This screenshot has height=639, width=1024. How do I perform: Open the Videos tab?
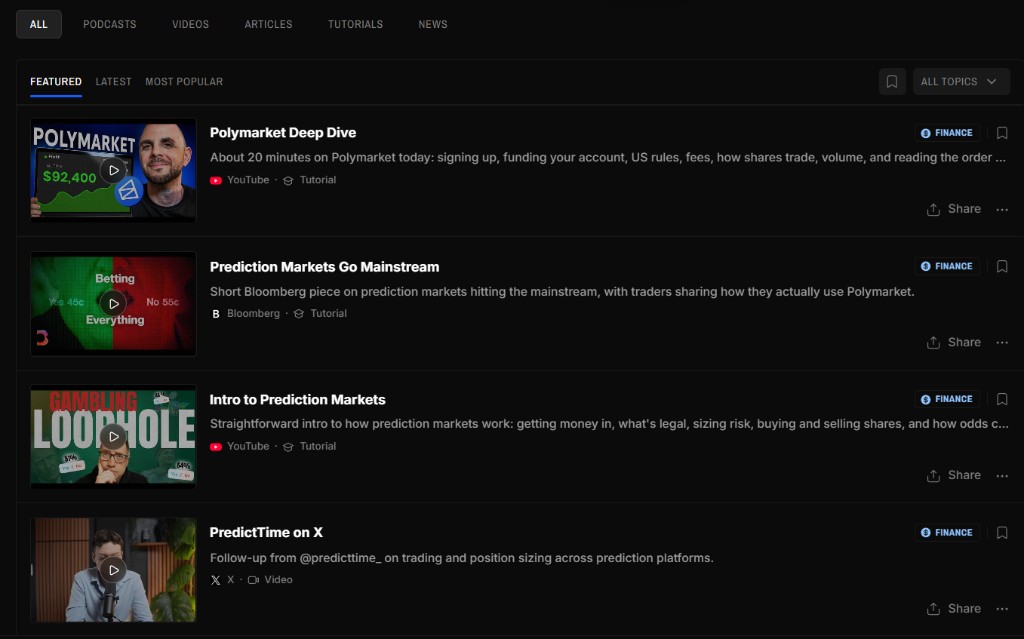[x=190, y=24]
